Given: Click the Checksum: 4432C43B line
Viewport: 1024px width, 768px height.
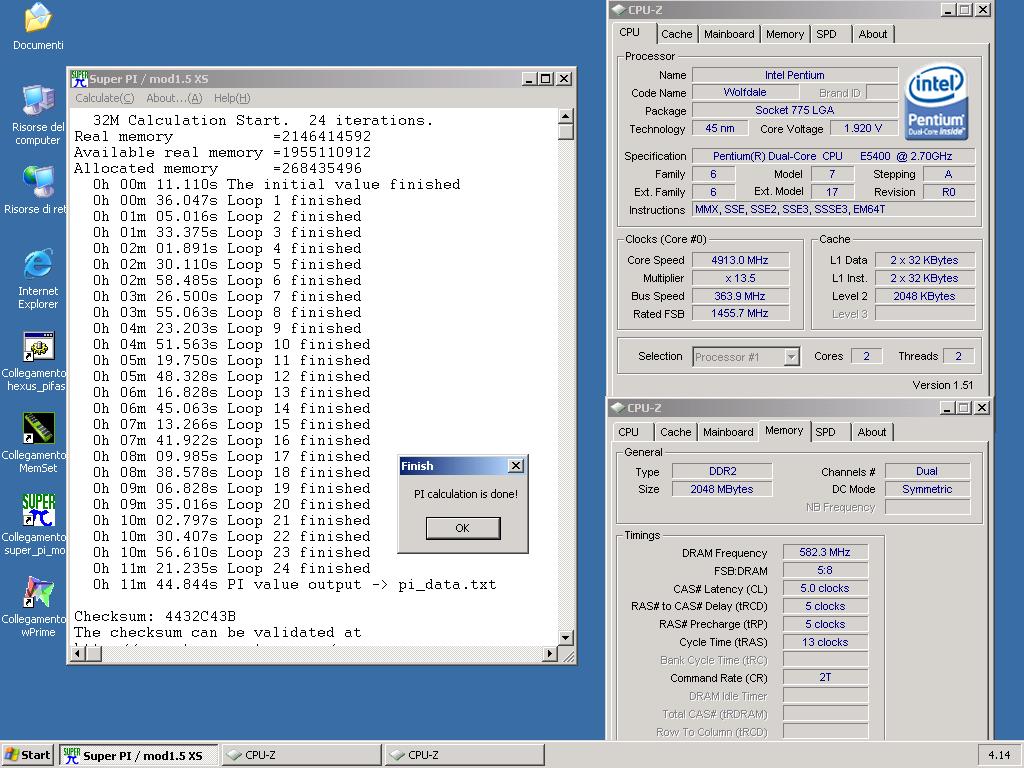Looking at the screenshot, I should pyautogui.click(x=155, y=616).
